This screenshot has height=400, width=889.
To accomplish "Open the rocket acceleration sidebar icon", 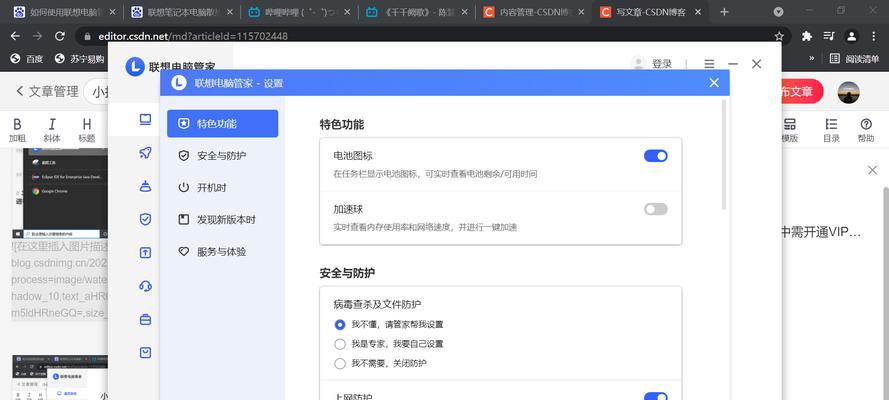I will click(x=146, y=152).
